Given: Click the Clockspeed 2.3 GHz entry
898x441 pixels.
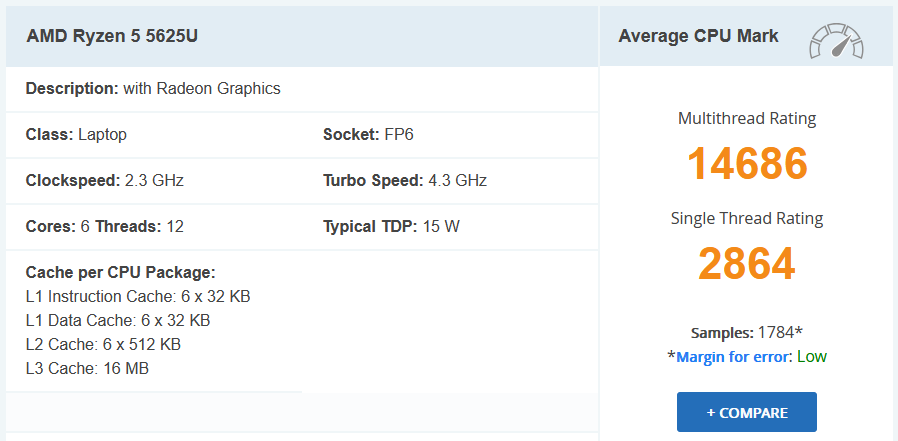Looking at the screenshot, I should tap(104, 181).
